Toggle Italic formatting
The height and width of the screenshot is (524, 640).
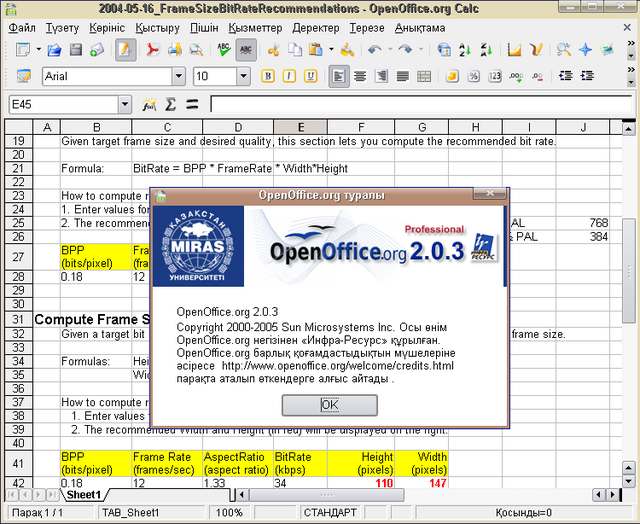(x=288, y=76)
